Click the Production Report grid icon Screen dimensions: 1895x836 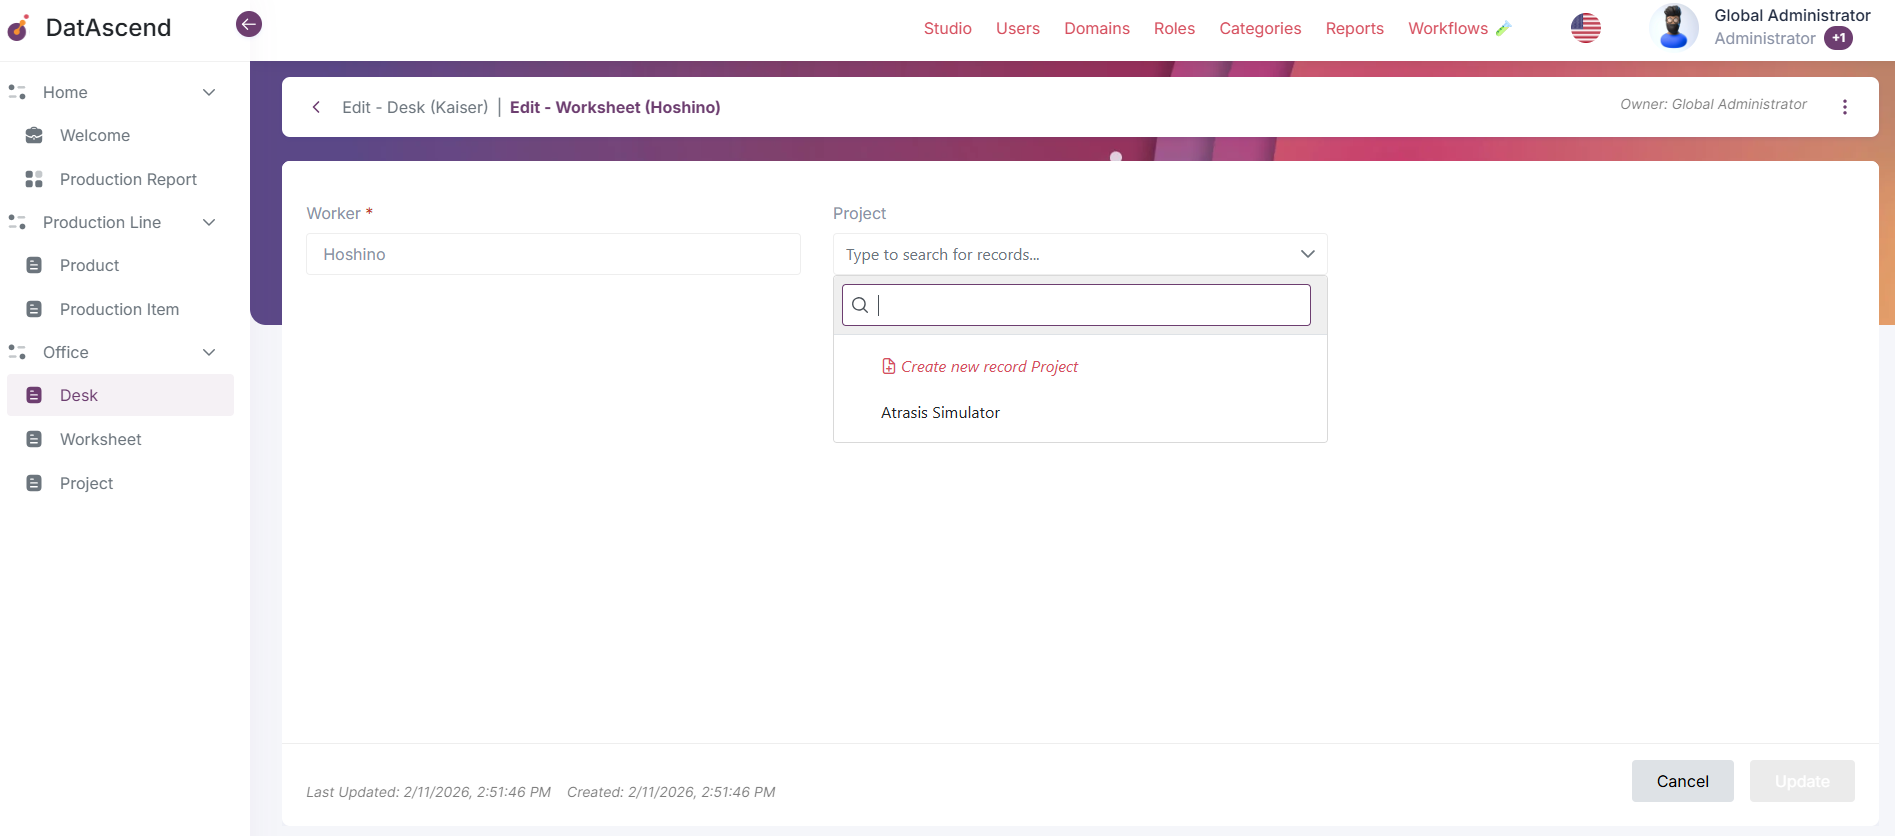tap(34, 179)
